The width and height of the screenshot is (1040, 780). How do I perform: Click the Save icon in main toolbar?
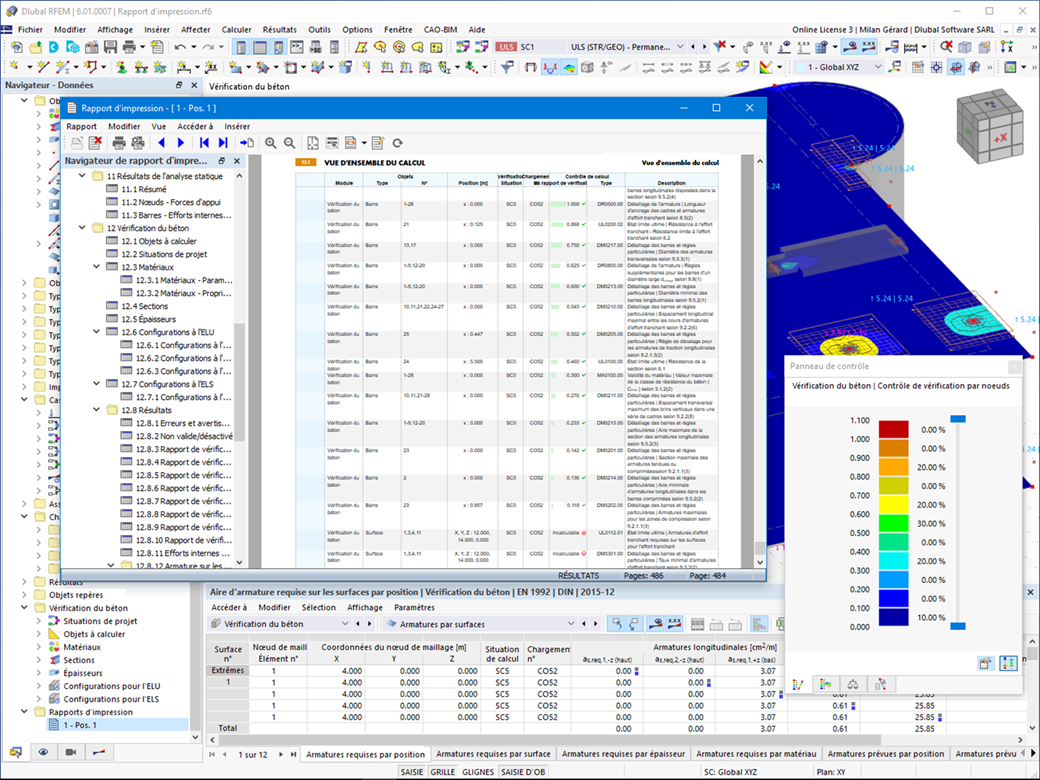[110, 47]
